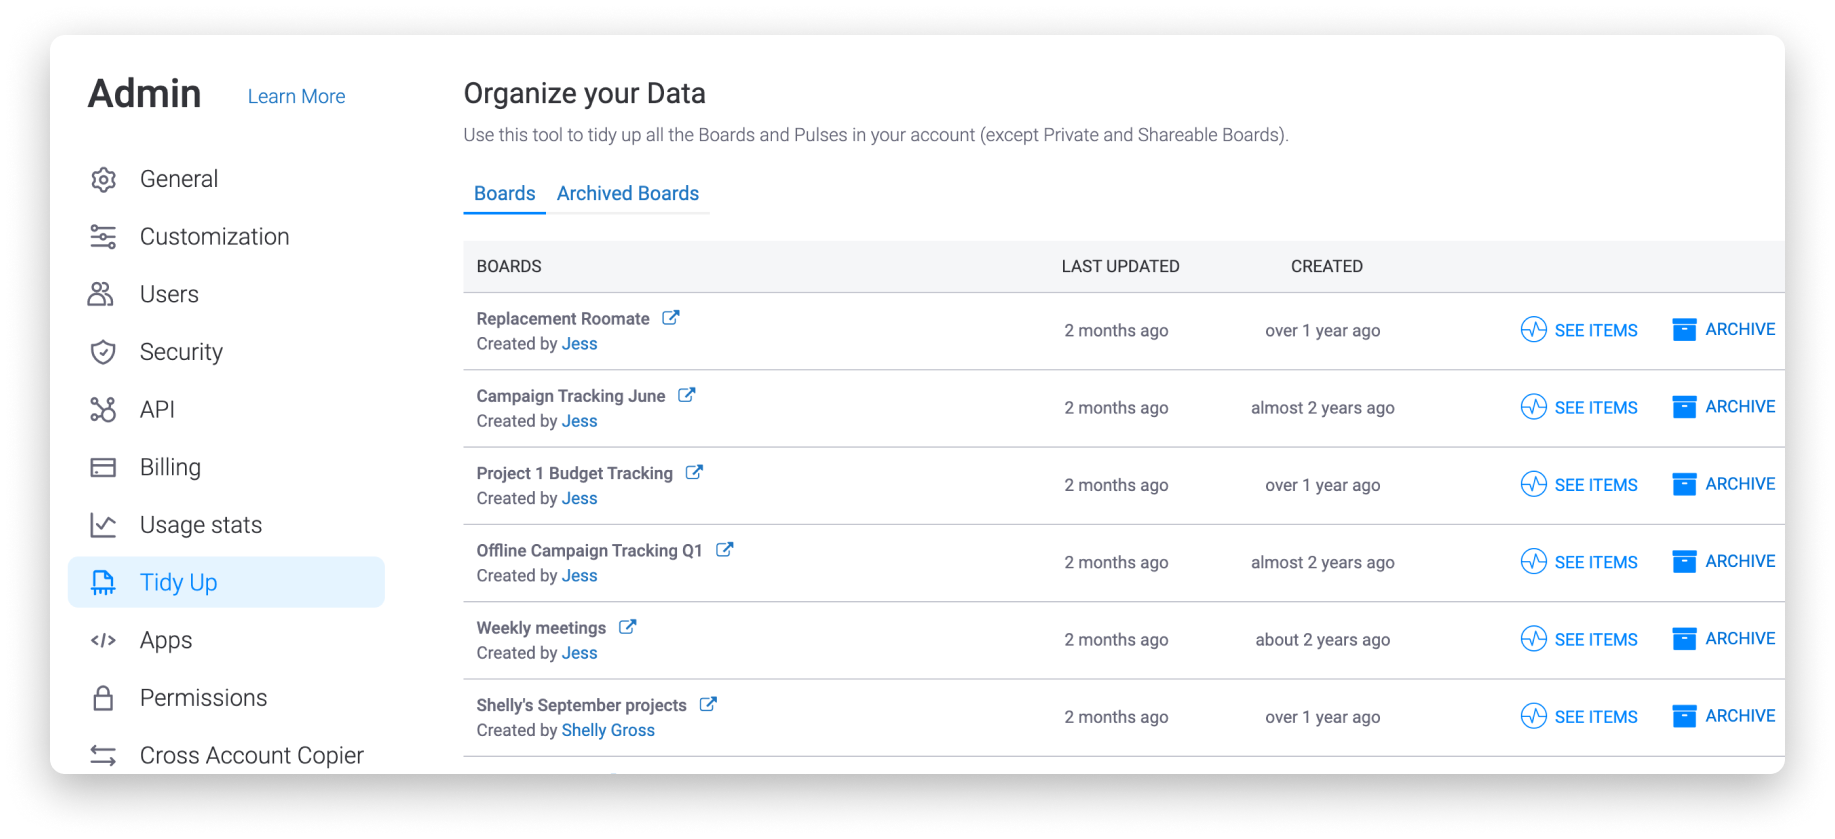1835x839 pixels.
Task: Open the General admin section
Action: tap(179, 179)
